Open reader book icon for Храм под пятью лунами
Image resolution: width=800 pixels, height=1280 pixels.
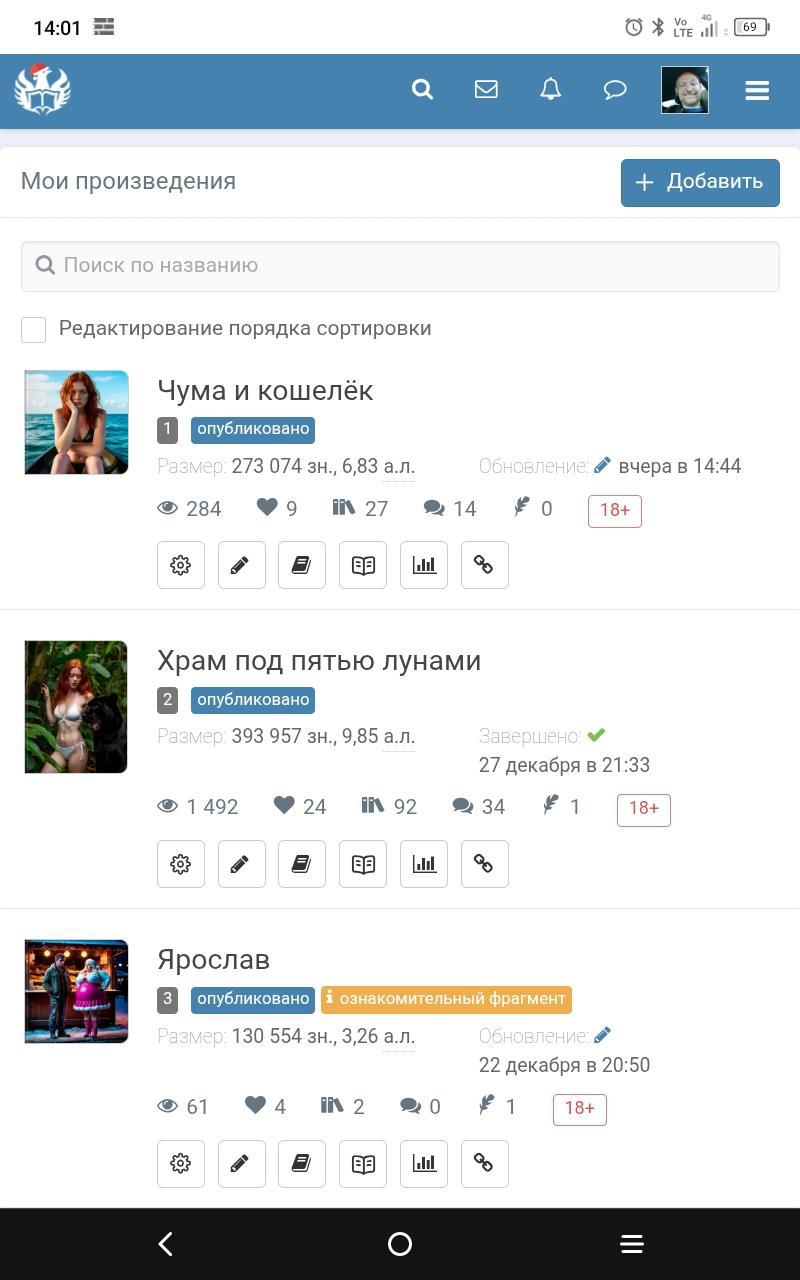click(363, 864)
